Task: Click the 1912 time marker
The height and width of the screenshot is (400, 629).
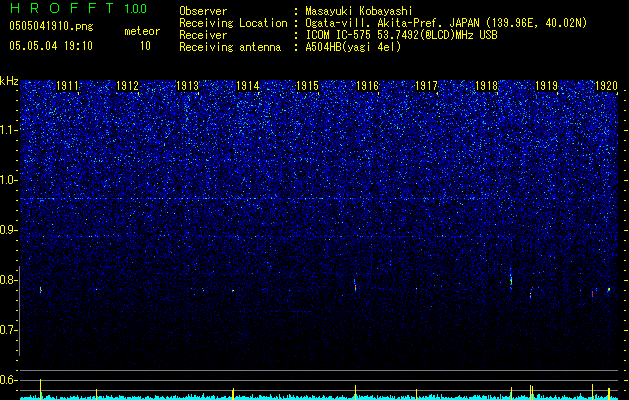Action: point(127,86)
